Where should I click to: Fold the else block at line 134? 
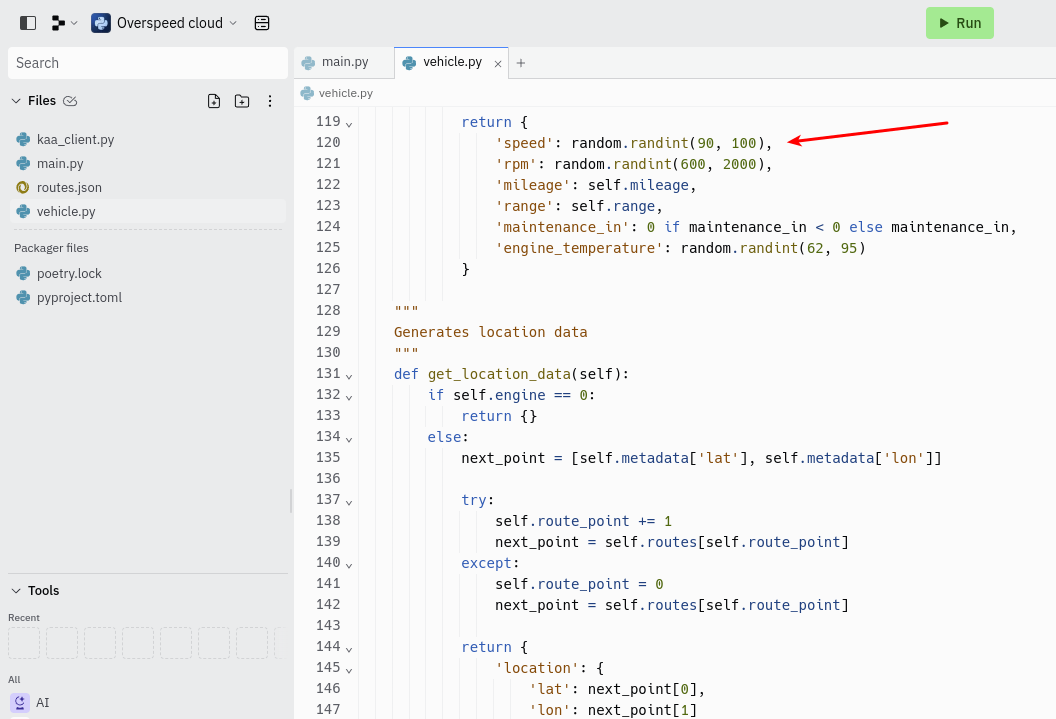click(x=349, y=439)
